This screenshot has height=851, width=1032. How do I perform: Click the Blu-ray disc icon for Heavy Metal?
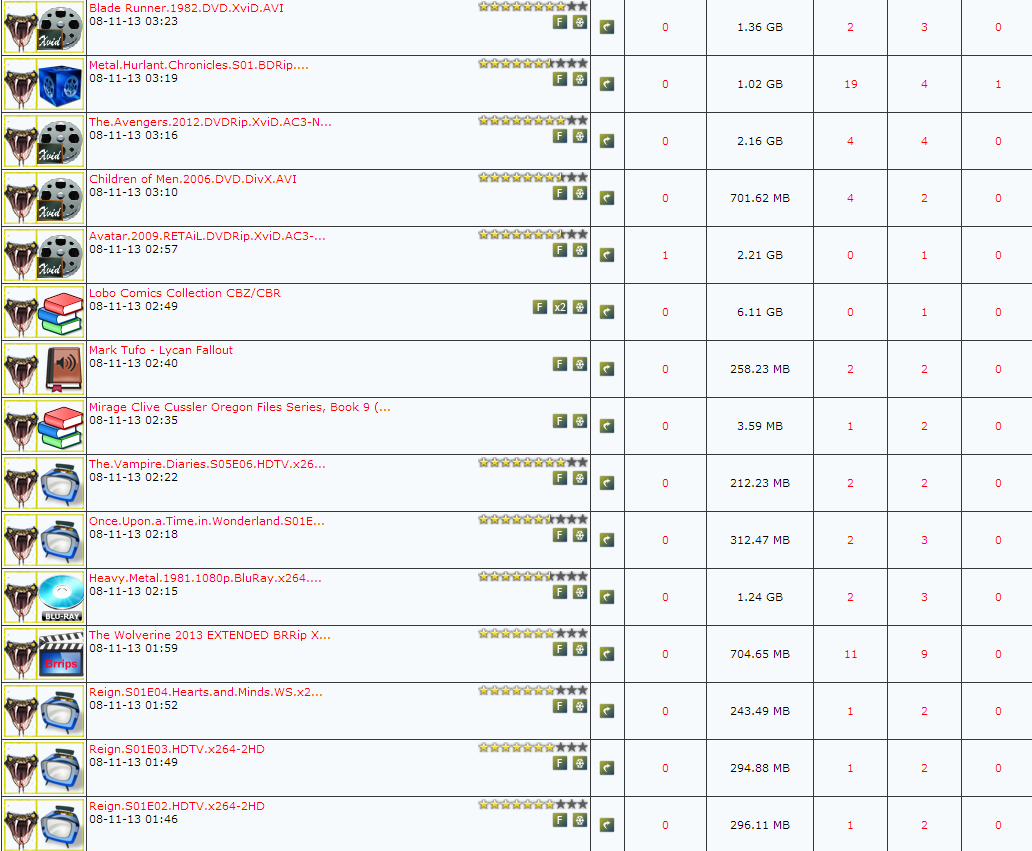[x=61, y=597]
